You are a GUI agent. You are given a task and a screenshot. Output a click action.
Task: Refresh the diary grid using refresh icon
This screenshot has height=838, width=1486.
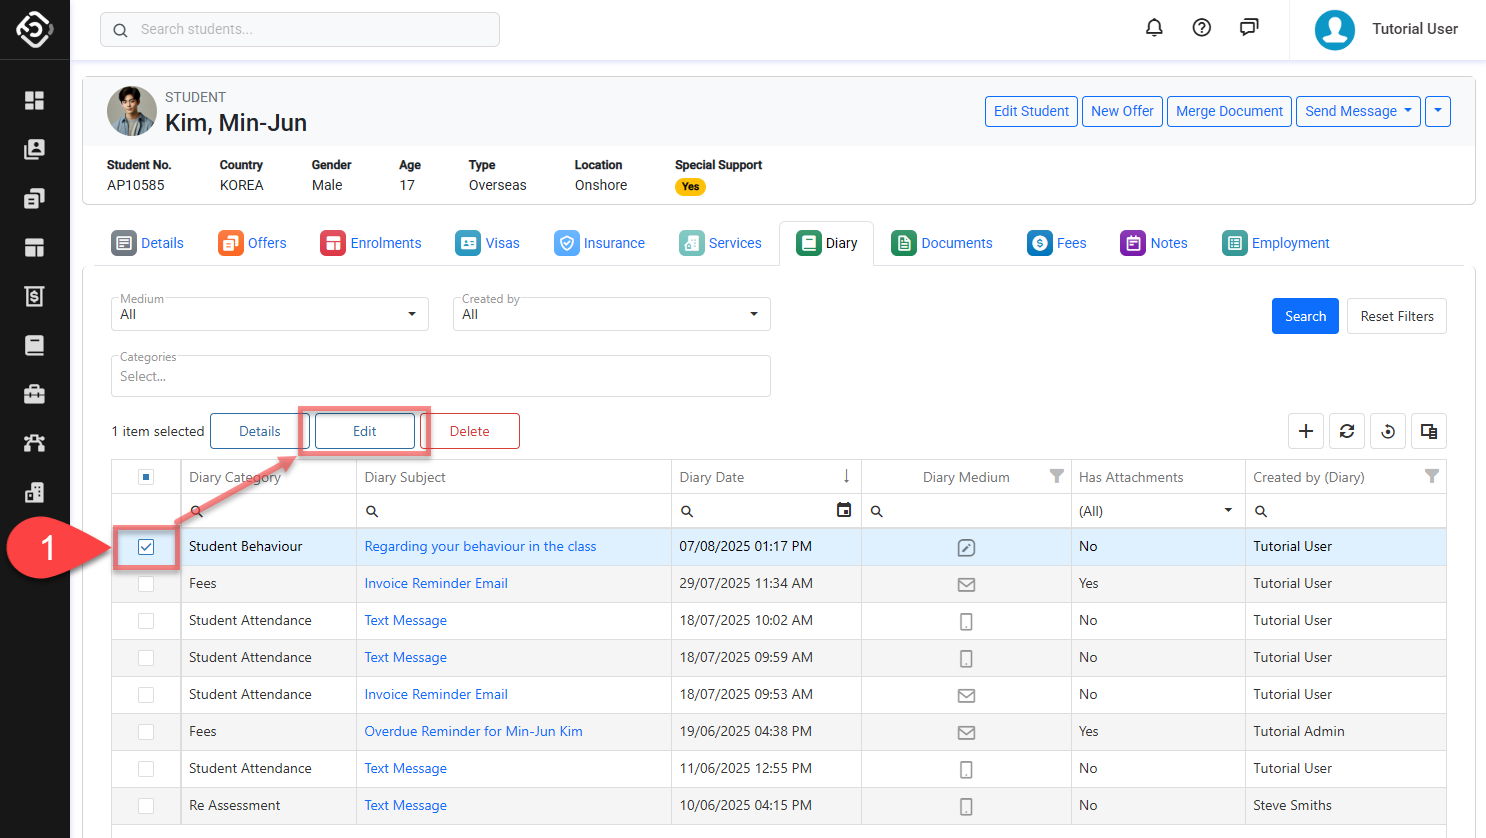coord(1347,431)
